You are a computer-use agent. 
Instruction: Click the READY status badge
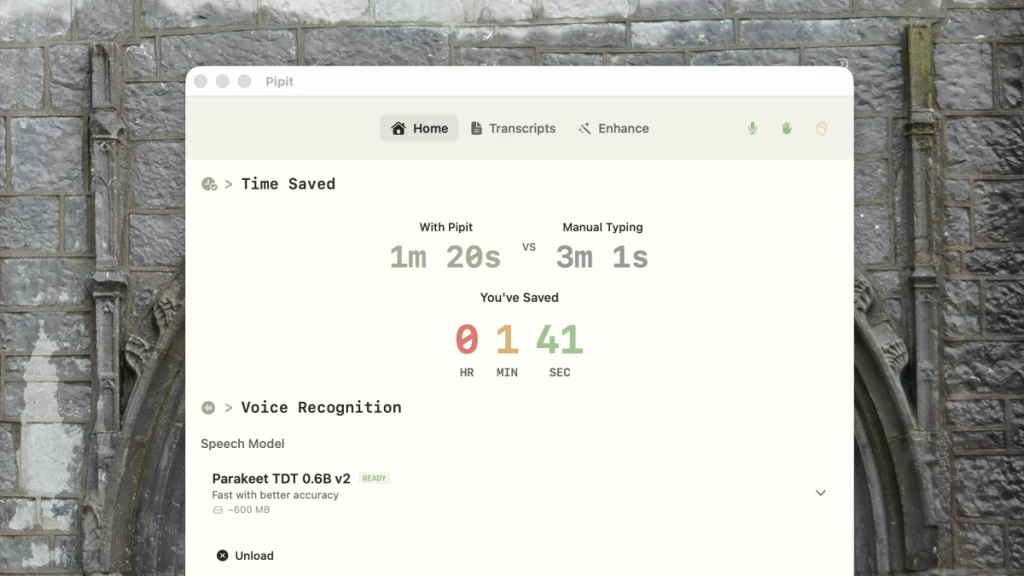(x=373, y=478)
